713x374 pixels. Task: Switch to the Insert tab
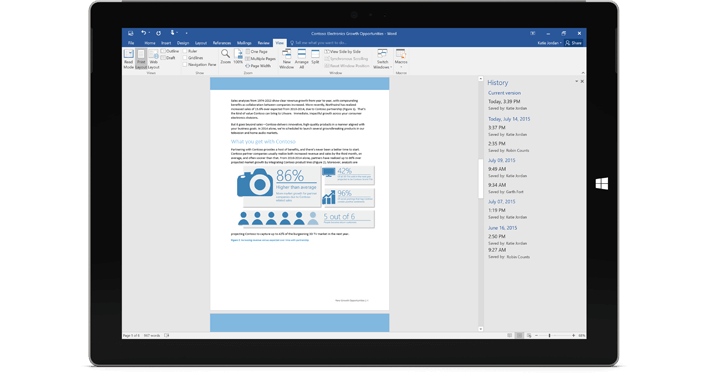166,43
